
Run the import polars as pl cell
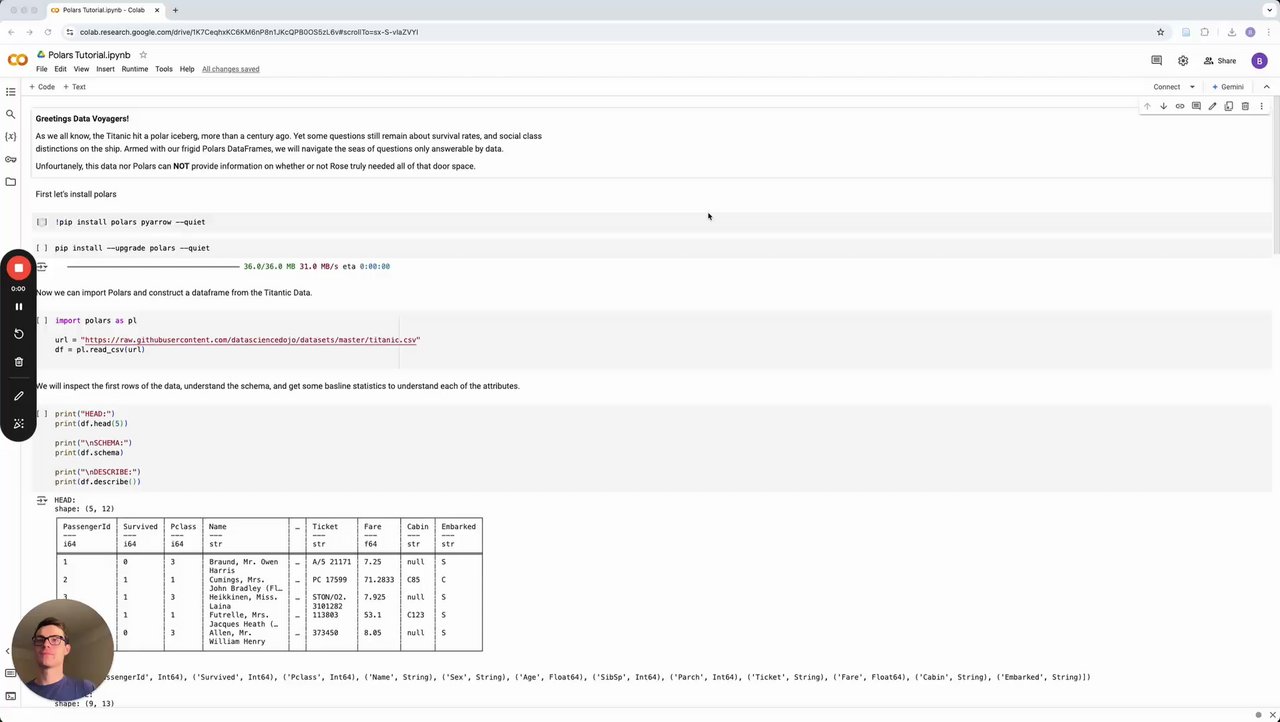[42, 321]
